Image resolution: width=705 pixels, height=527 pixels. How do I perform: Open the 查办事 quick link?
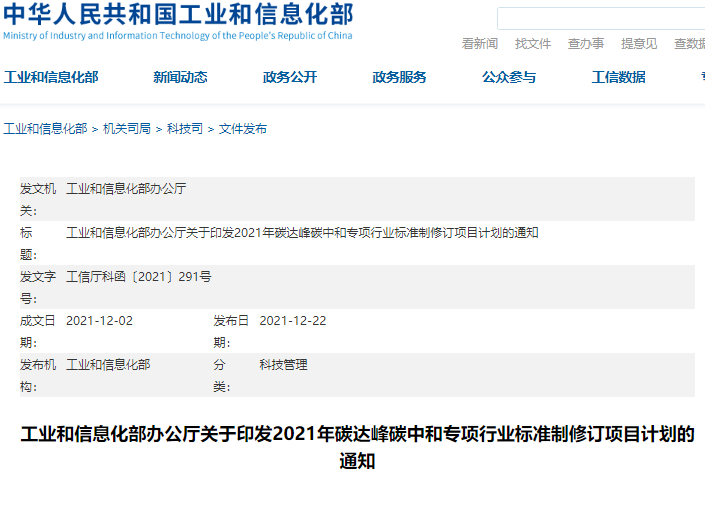click(586, 44)
